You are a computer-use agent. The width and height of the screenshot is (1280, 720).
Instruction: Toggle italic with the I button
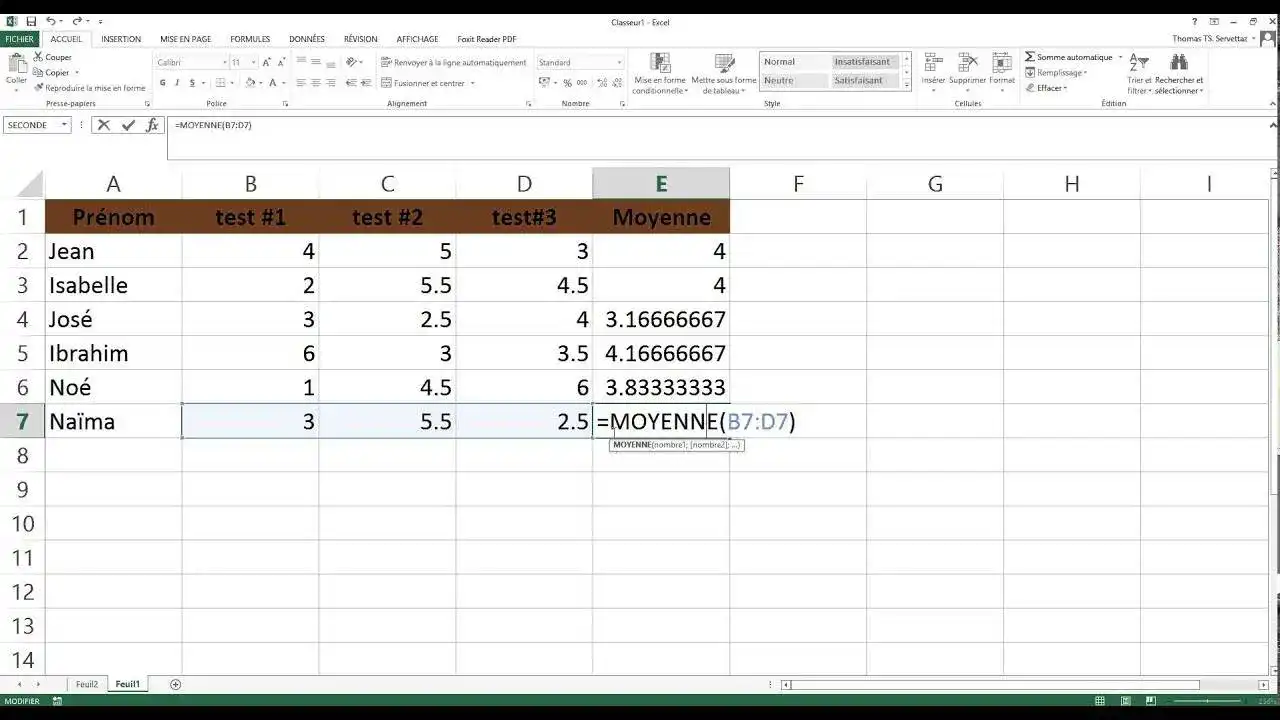pyautogui.click(x=176, y=82)
